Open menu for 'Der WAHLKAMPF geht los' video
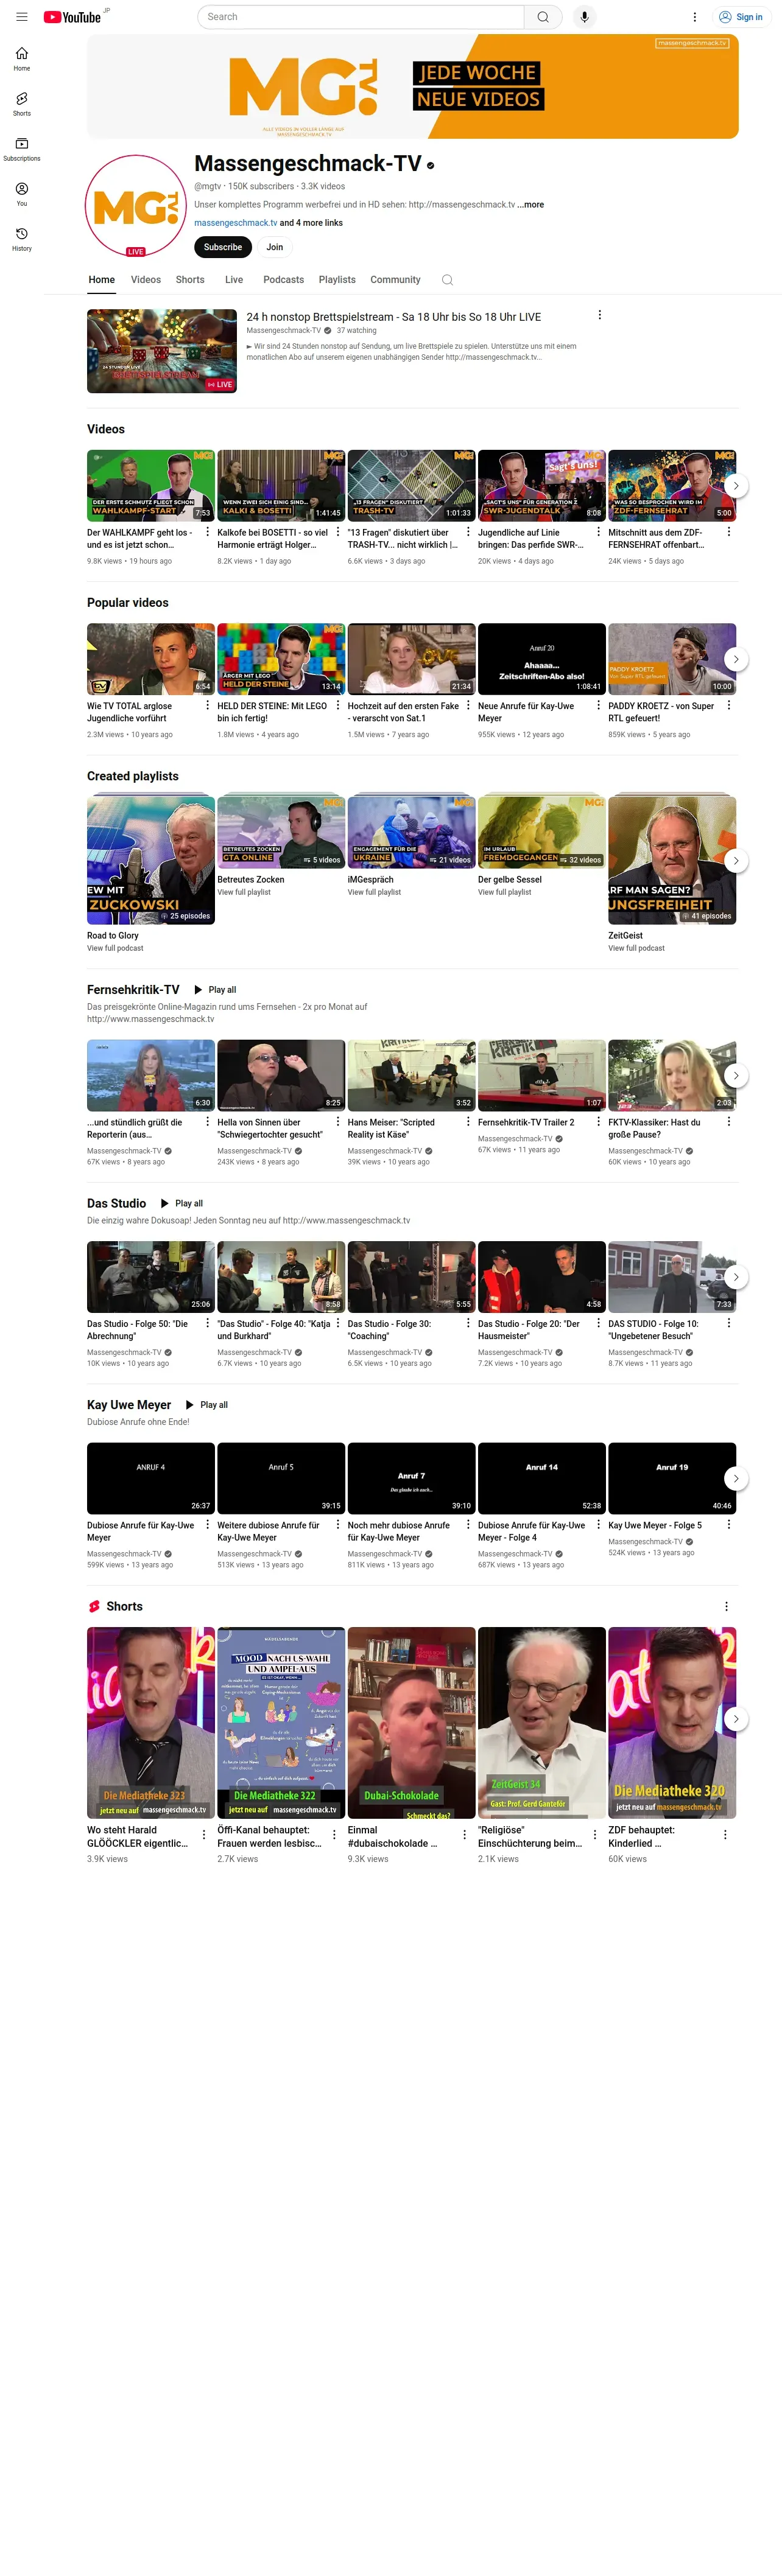 [x=207, y=532]
